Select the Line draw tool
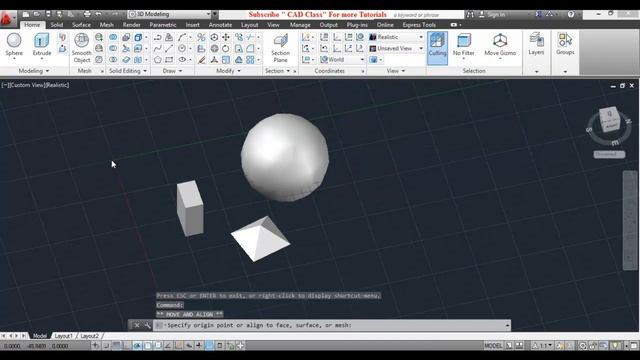 pyautogui.click(x=169, y=48)
